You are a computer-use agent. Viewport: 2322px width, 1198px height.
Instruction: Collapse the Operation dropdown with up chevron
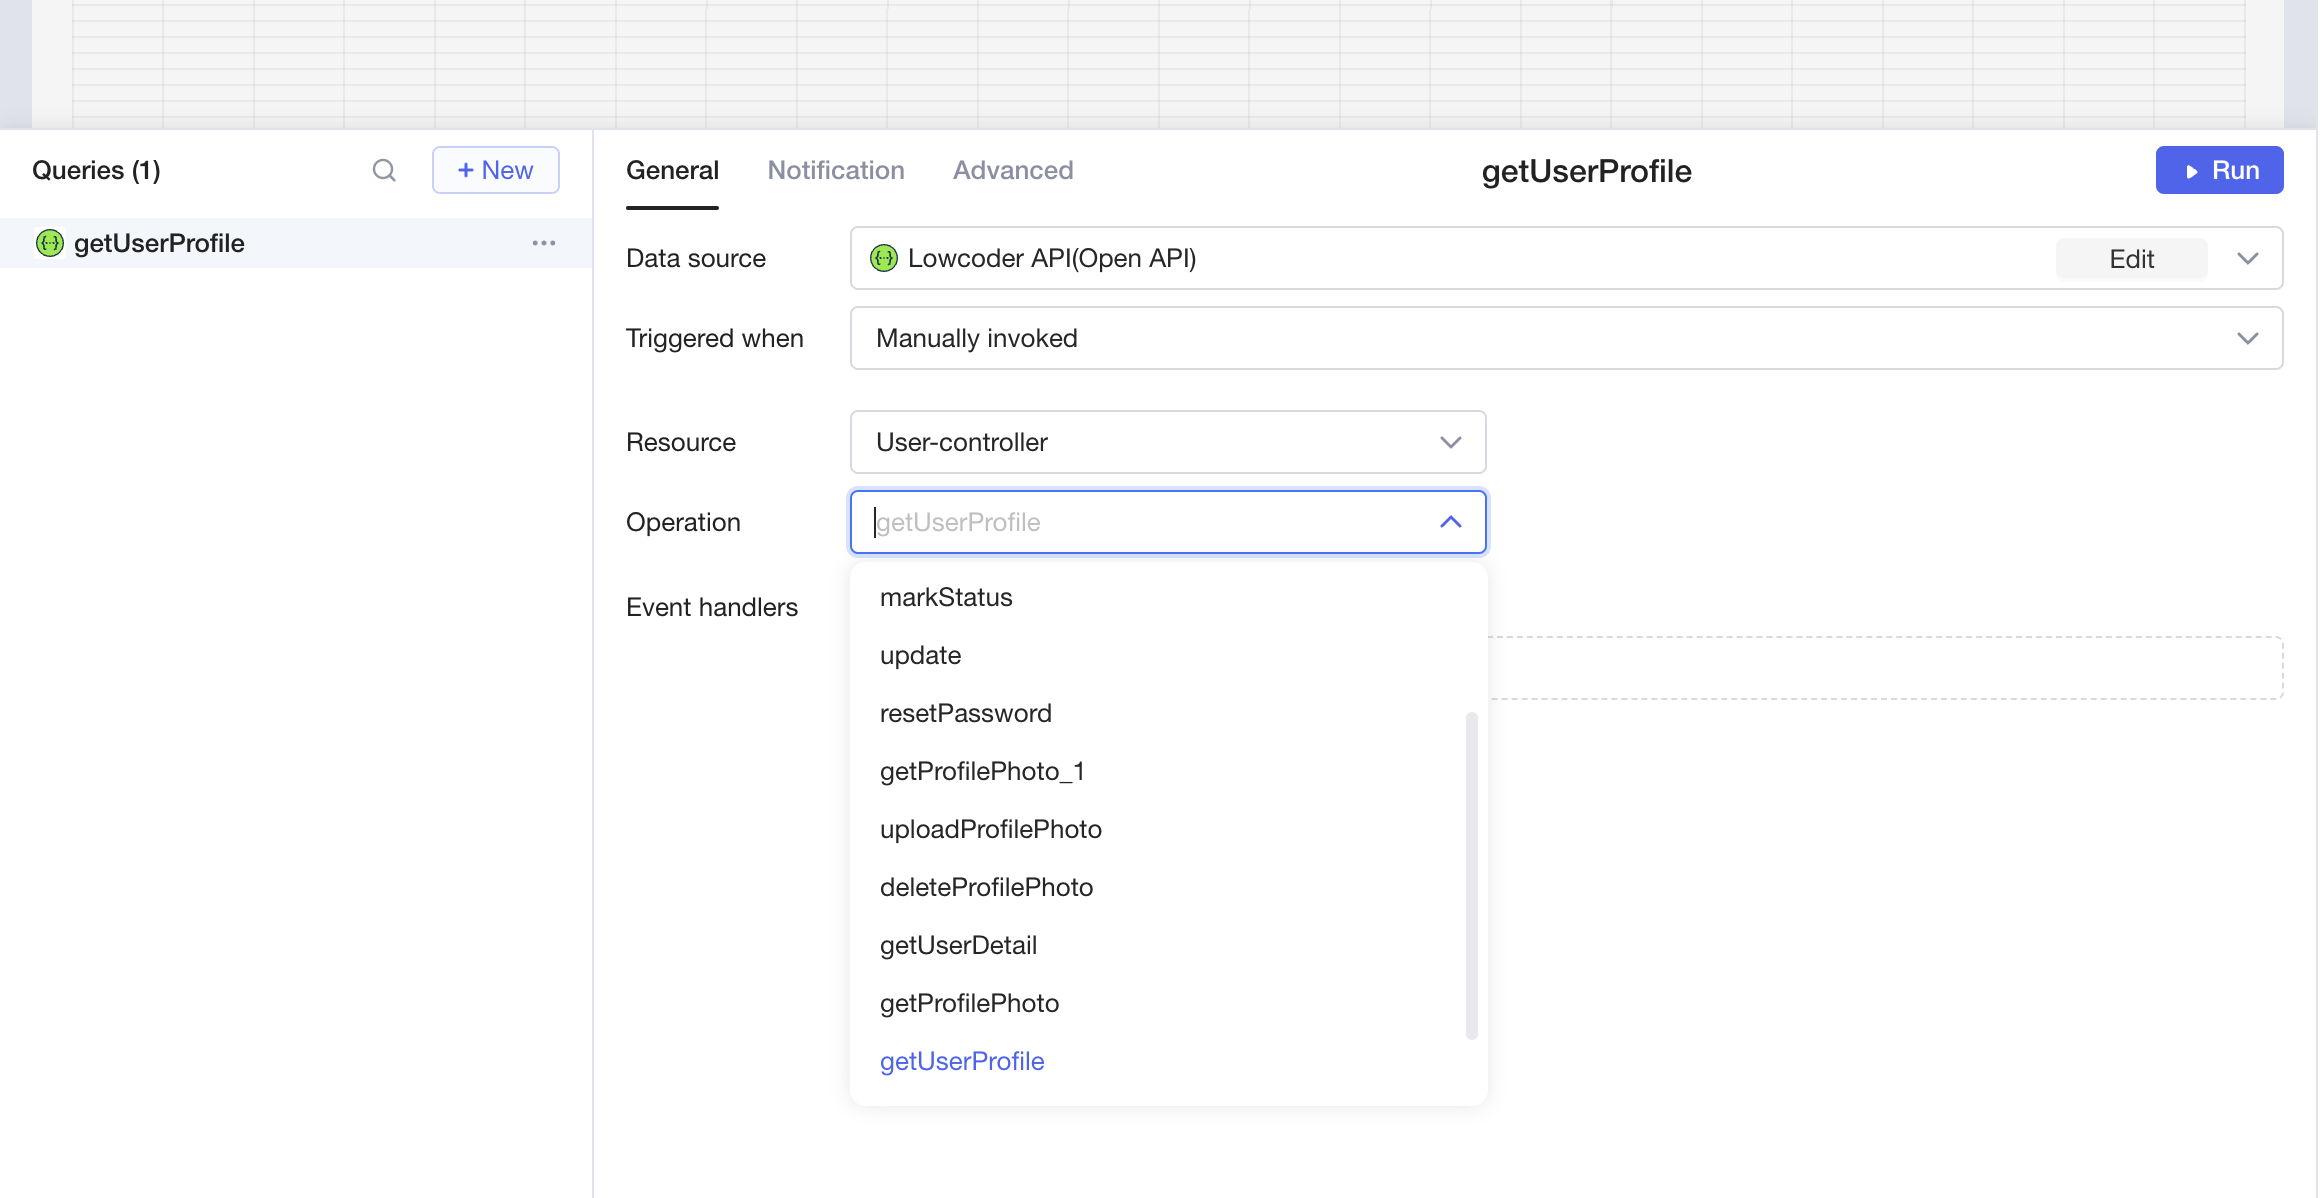[x=1450, y=522]
